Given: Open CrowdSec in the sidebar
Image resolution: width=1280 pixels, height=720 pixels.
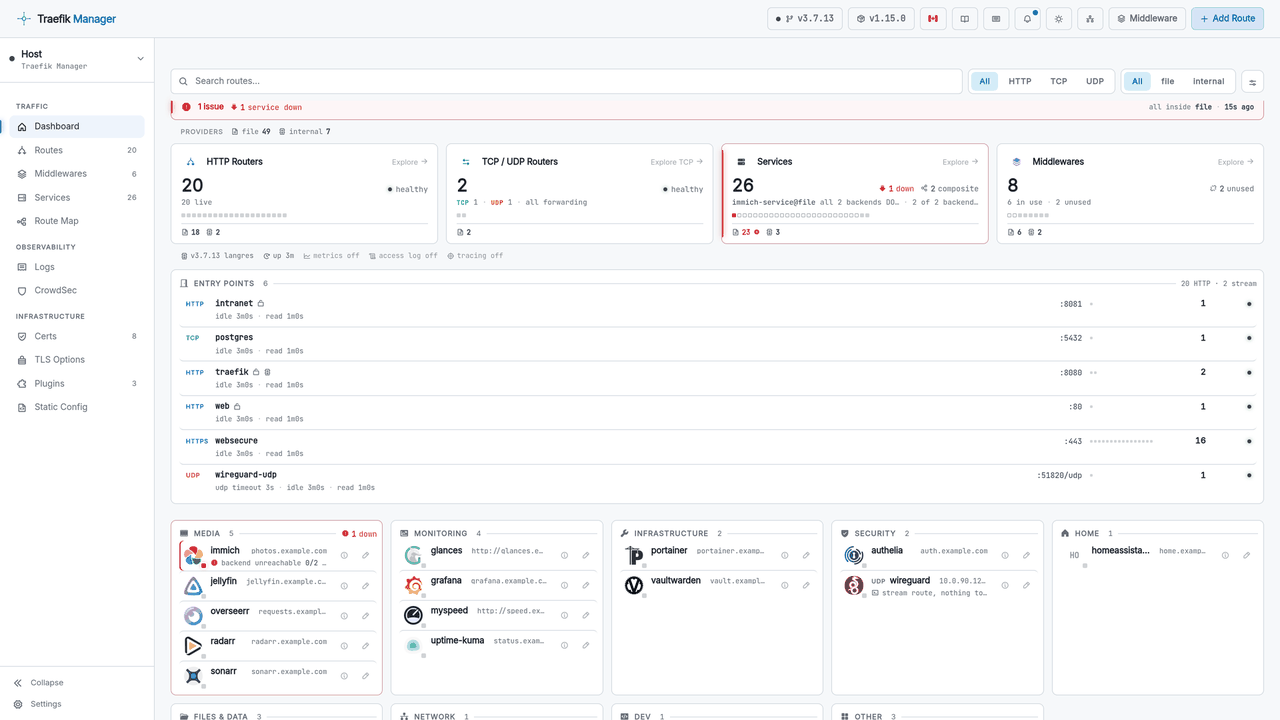Looking at the screenshot, I should pos(77,290).
